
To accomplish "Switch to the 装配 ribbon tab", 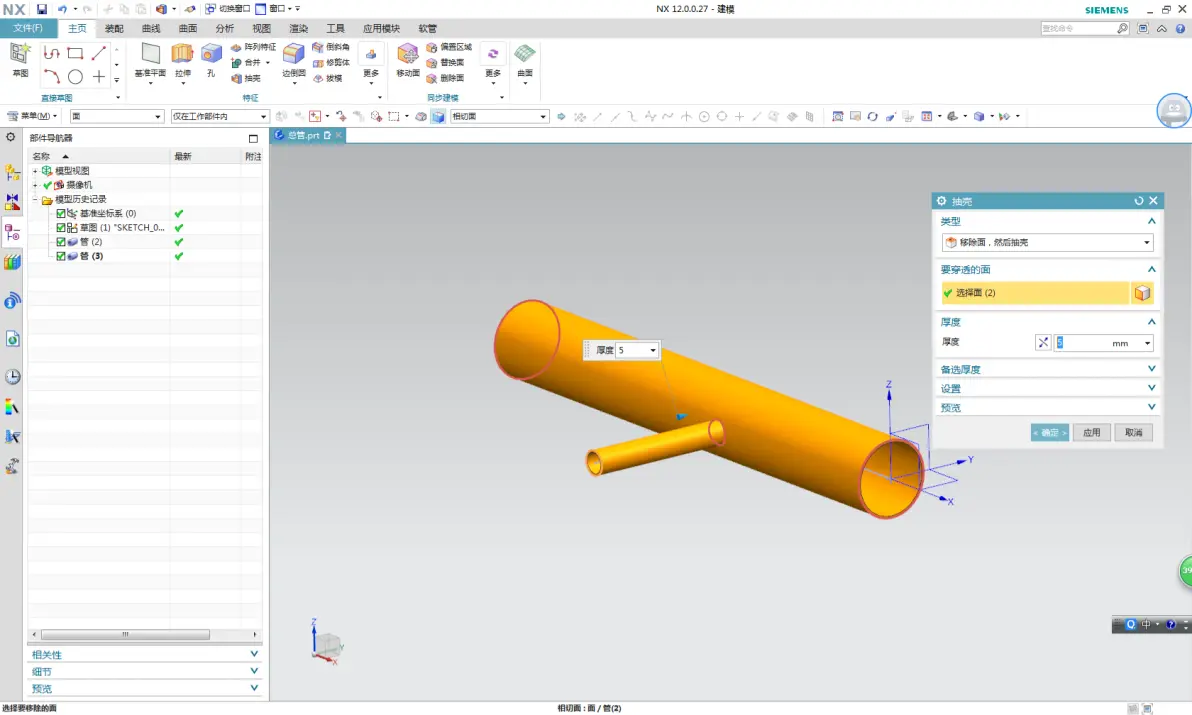I will (x=114, y=28).
